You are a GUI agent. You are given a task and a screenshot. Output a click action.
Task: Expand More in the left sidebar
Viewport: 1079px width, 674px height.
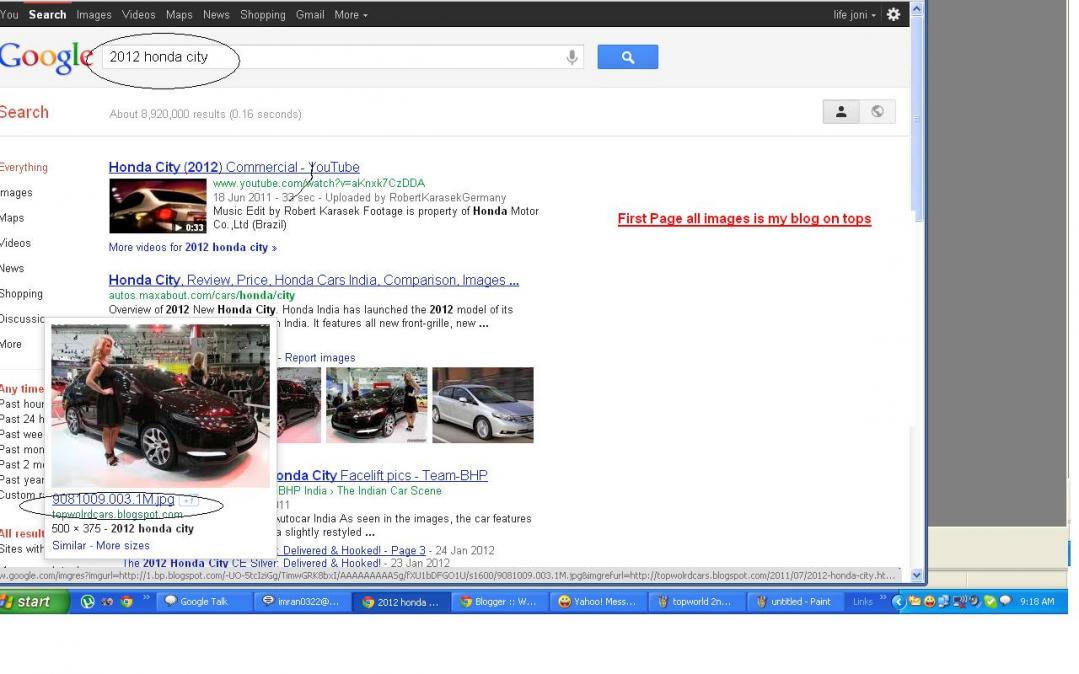tap(10, 344)
